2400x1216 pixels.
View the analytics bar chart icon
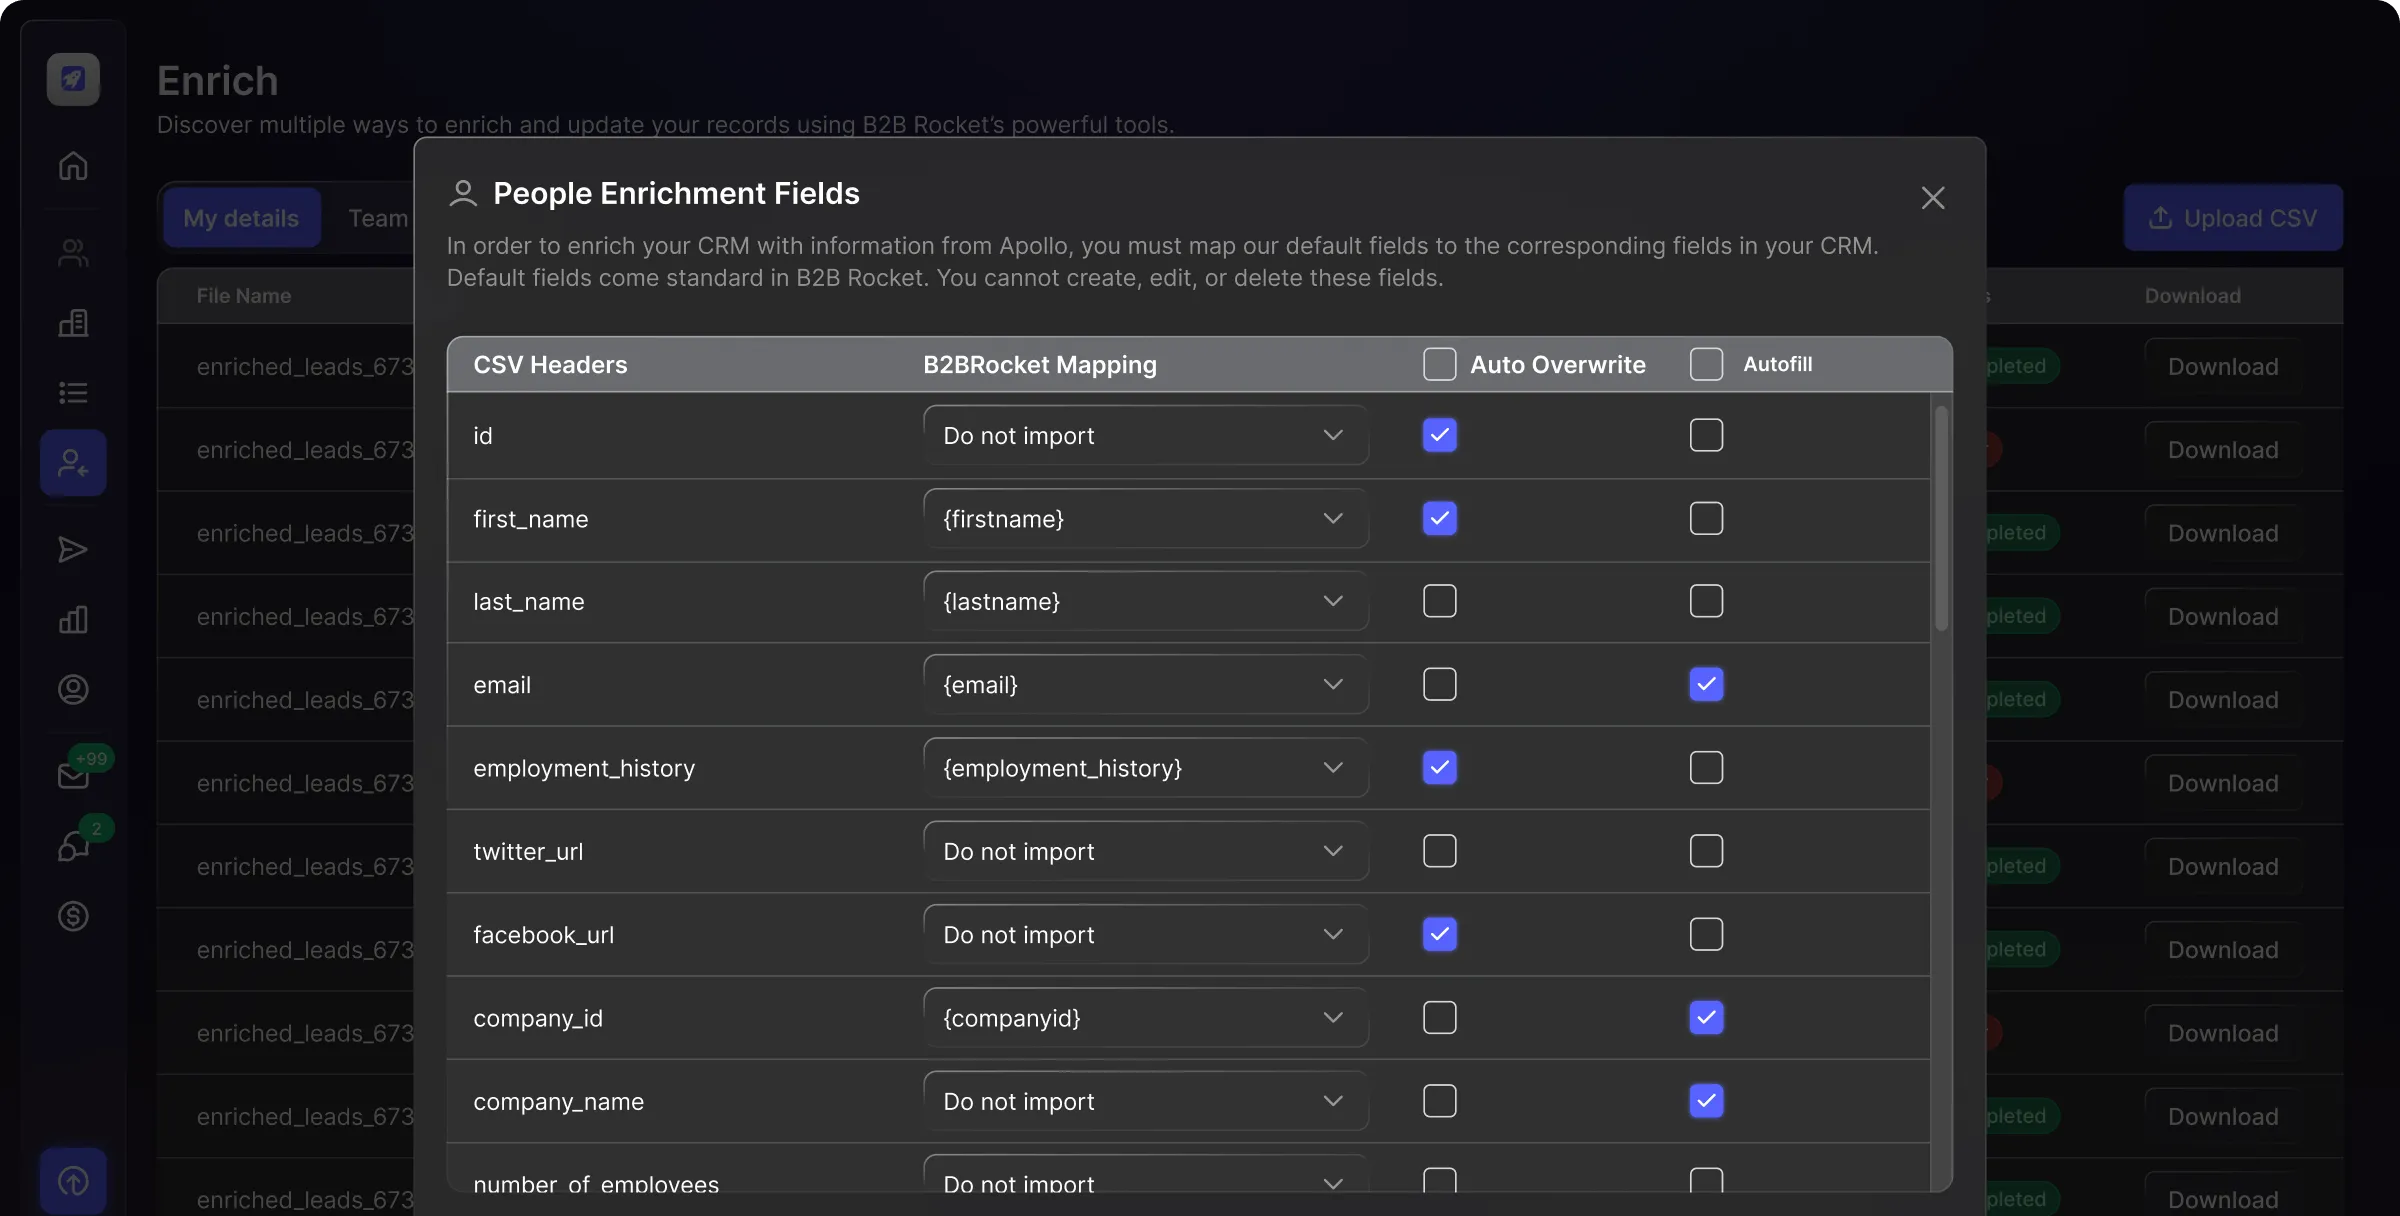point(73,619)
